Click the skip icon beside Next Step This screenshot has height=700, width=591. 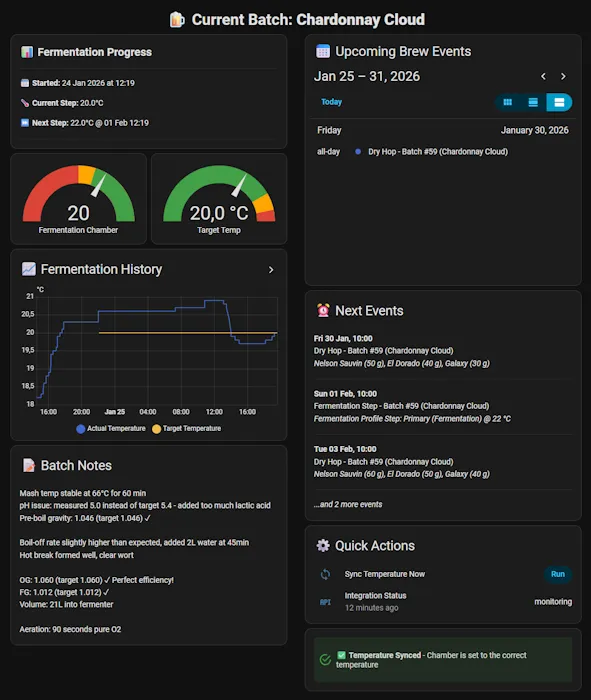[25, 123]
